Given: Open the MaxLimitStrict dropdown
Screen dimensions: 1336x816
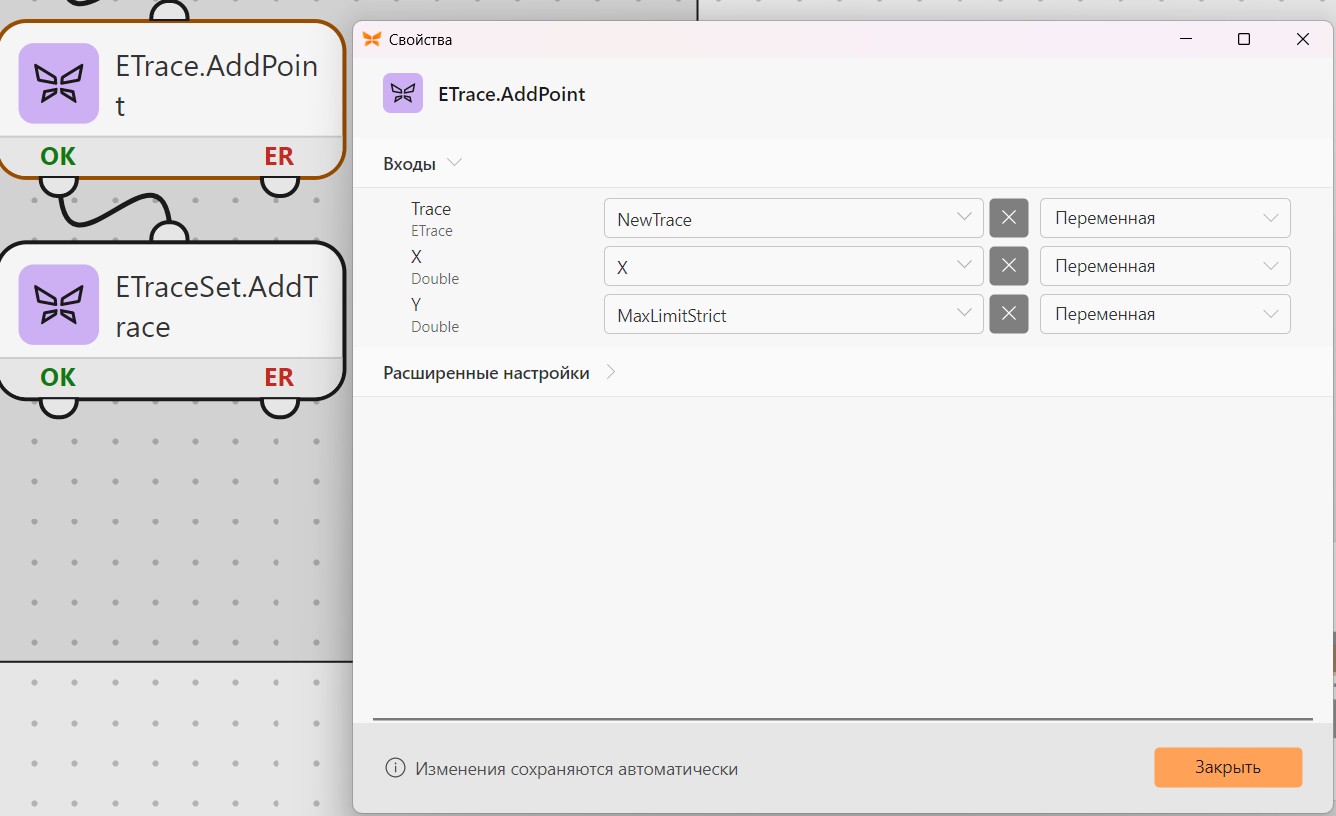Looking at the screenshot, I should coord(794,314).
